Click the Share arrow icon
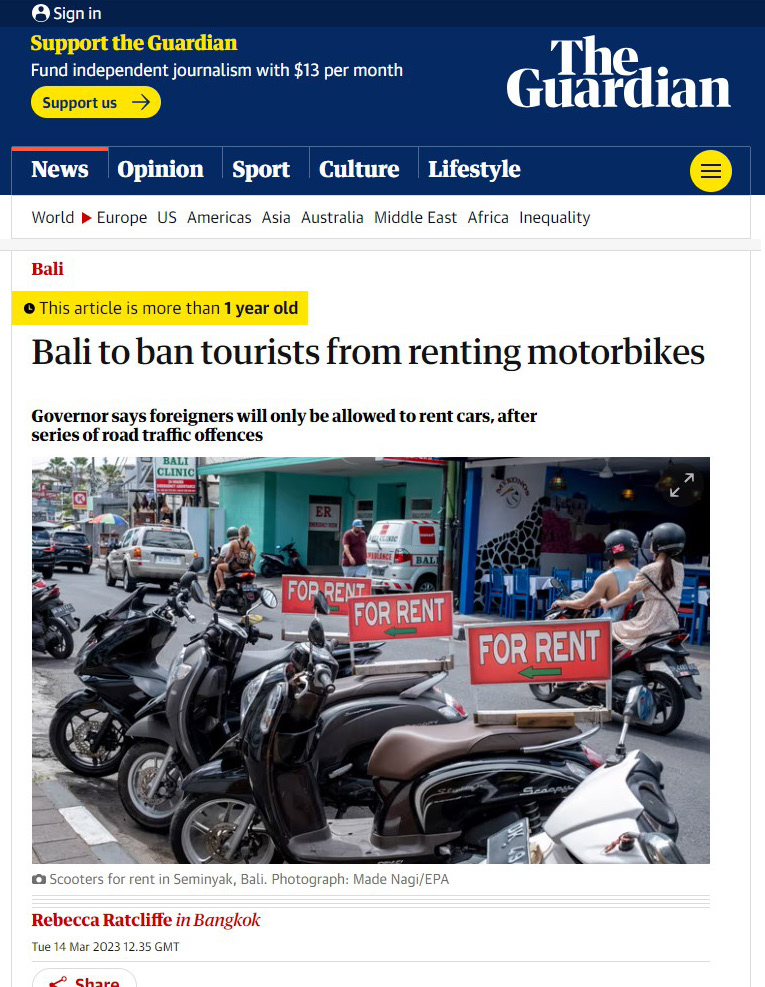The width and height of the screenshot is (765, 987). pos(58,982)
